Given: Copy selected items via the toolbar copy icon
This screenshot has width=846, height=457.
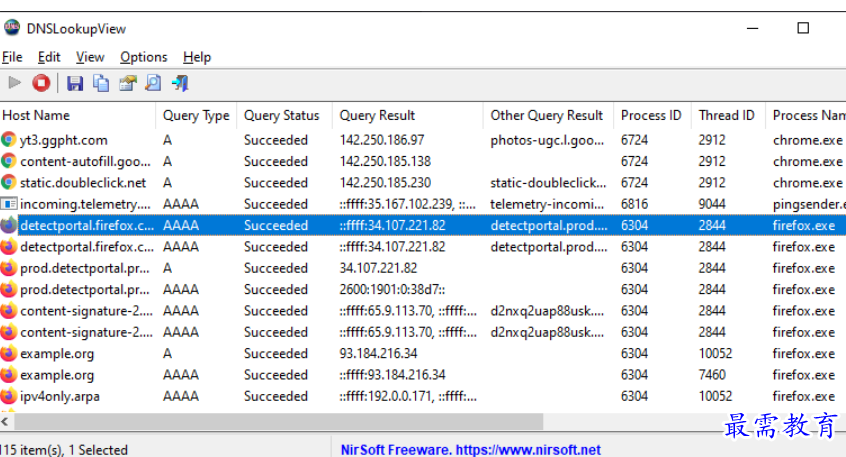Looking at the screenshot, I should tap(101, 83).
